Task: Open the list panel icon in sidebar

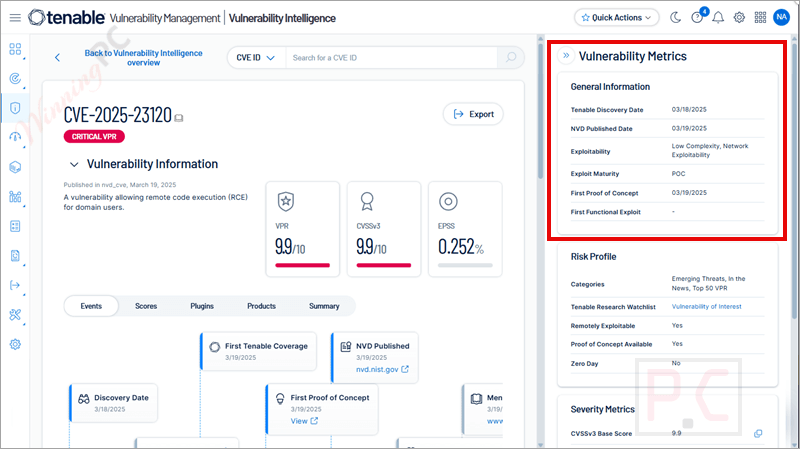Action: pos(15,226)
